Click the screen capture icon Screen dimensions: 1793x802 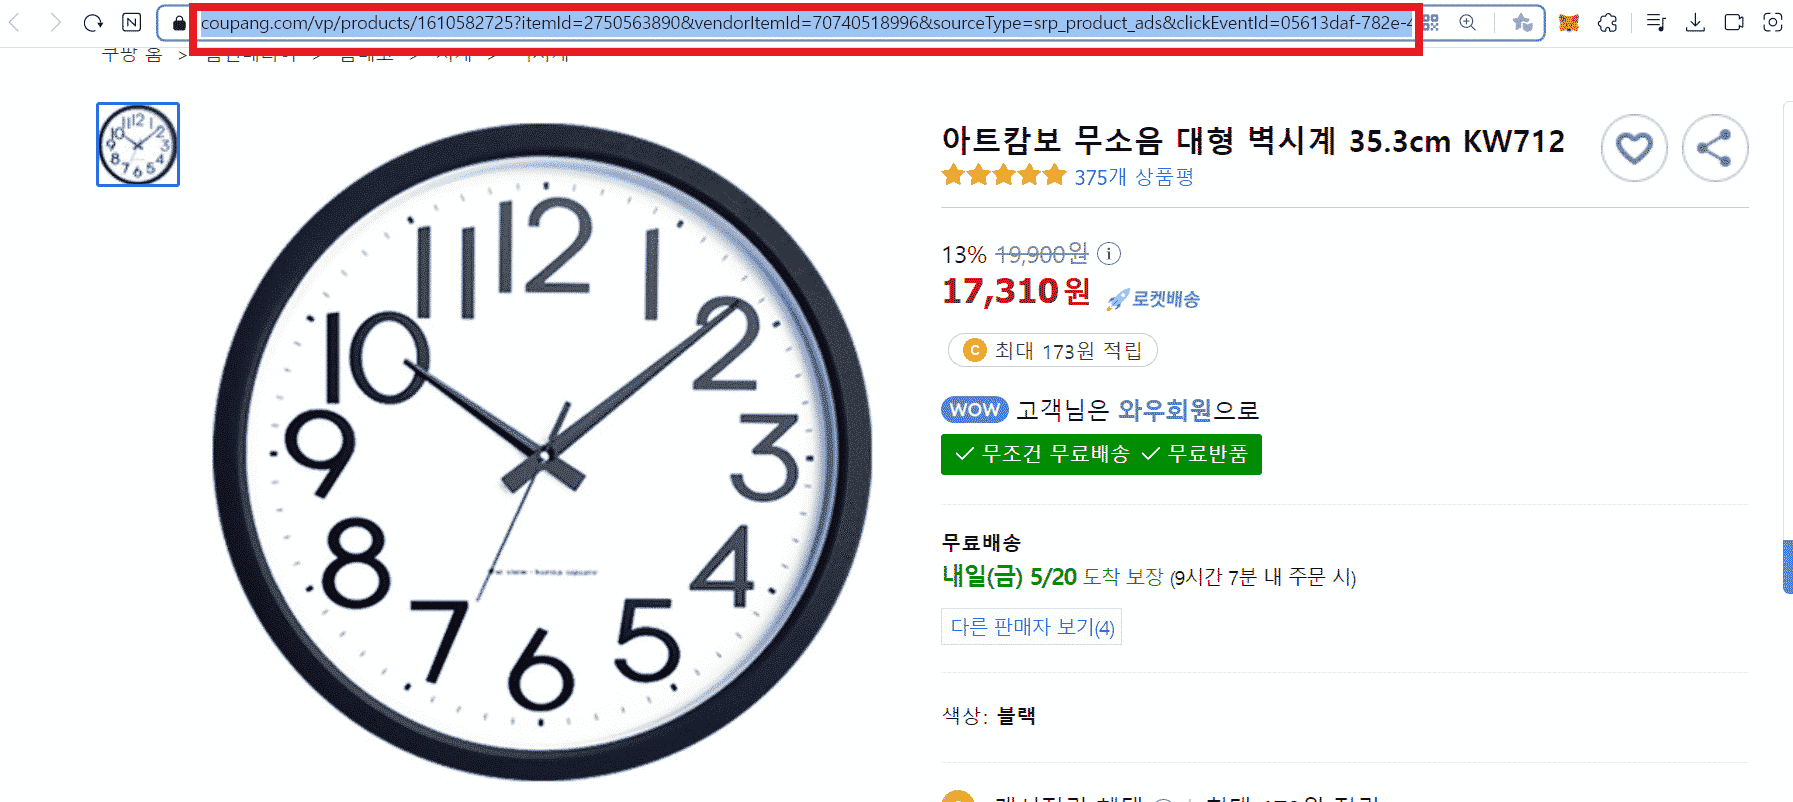1773,22
